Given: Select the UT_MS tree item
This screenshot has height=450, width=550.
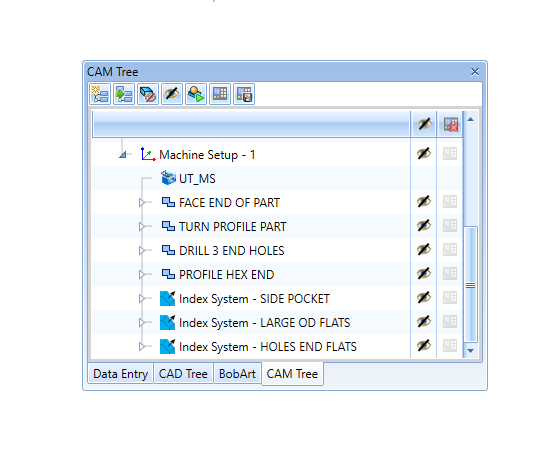Looking at the screenshot, I should pyautogui.click(x=197, y=179).
